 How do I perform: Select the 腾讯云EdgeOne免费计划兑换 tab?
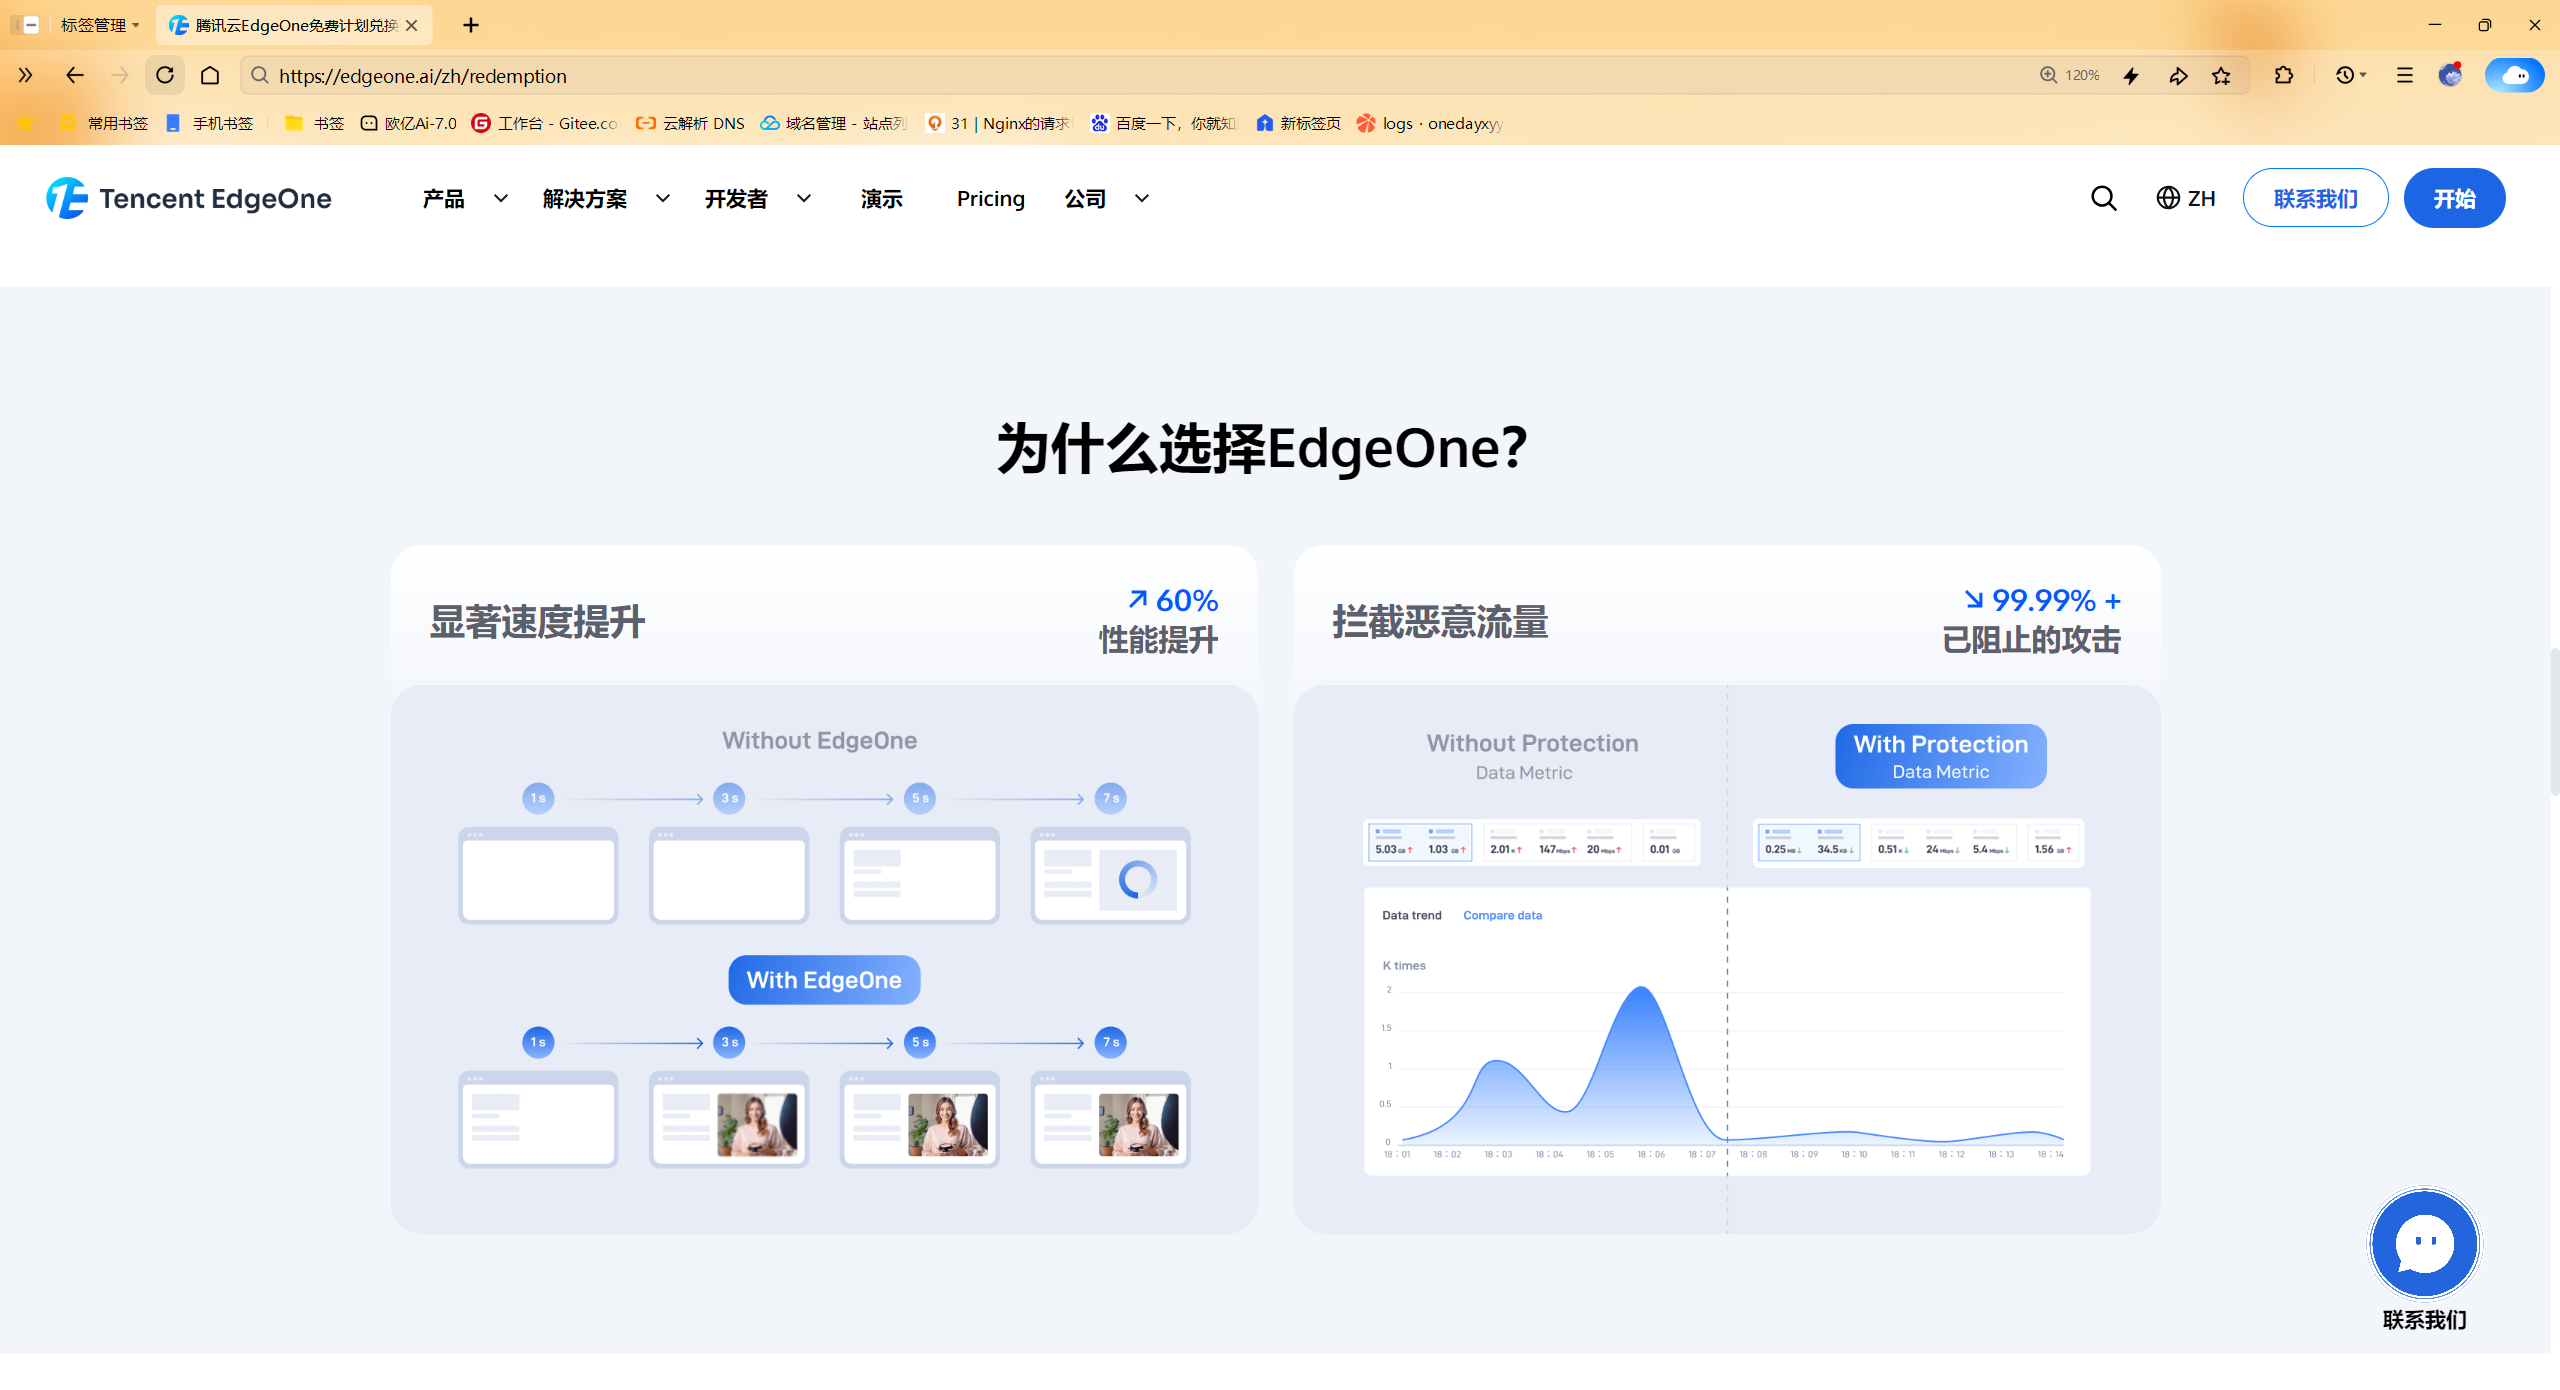(293, 25)
